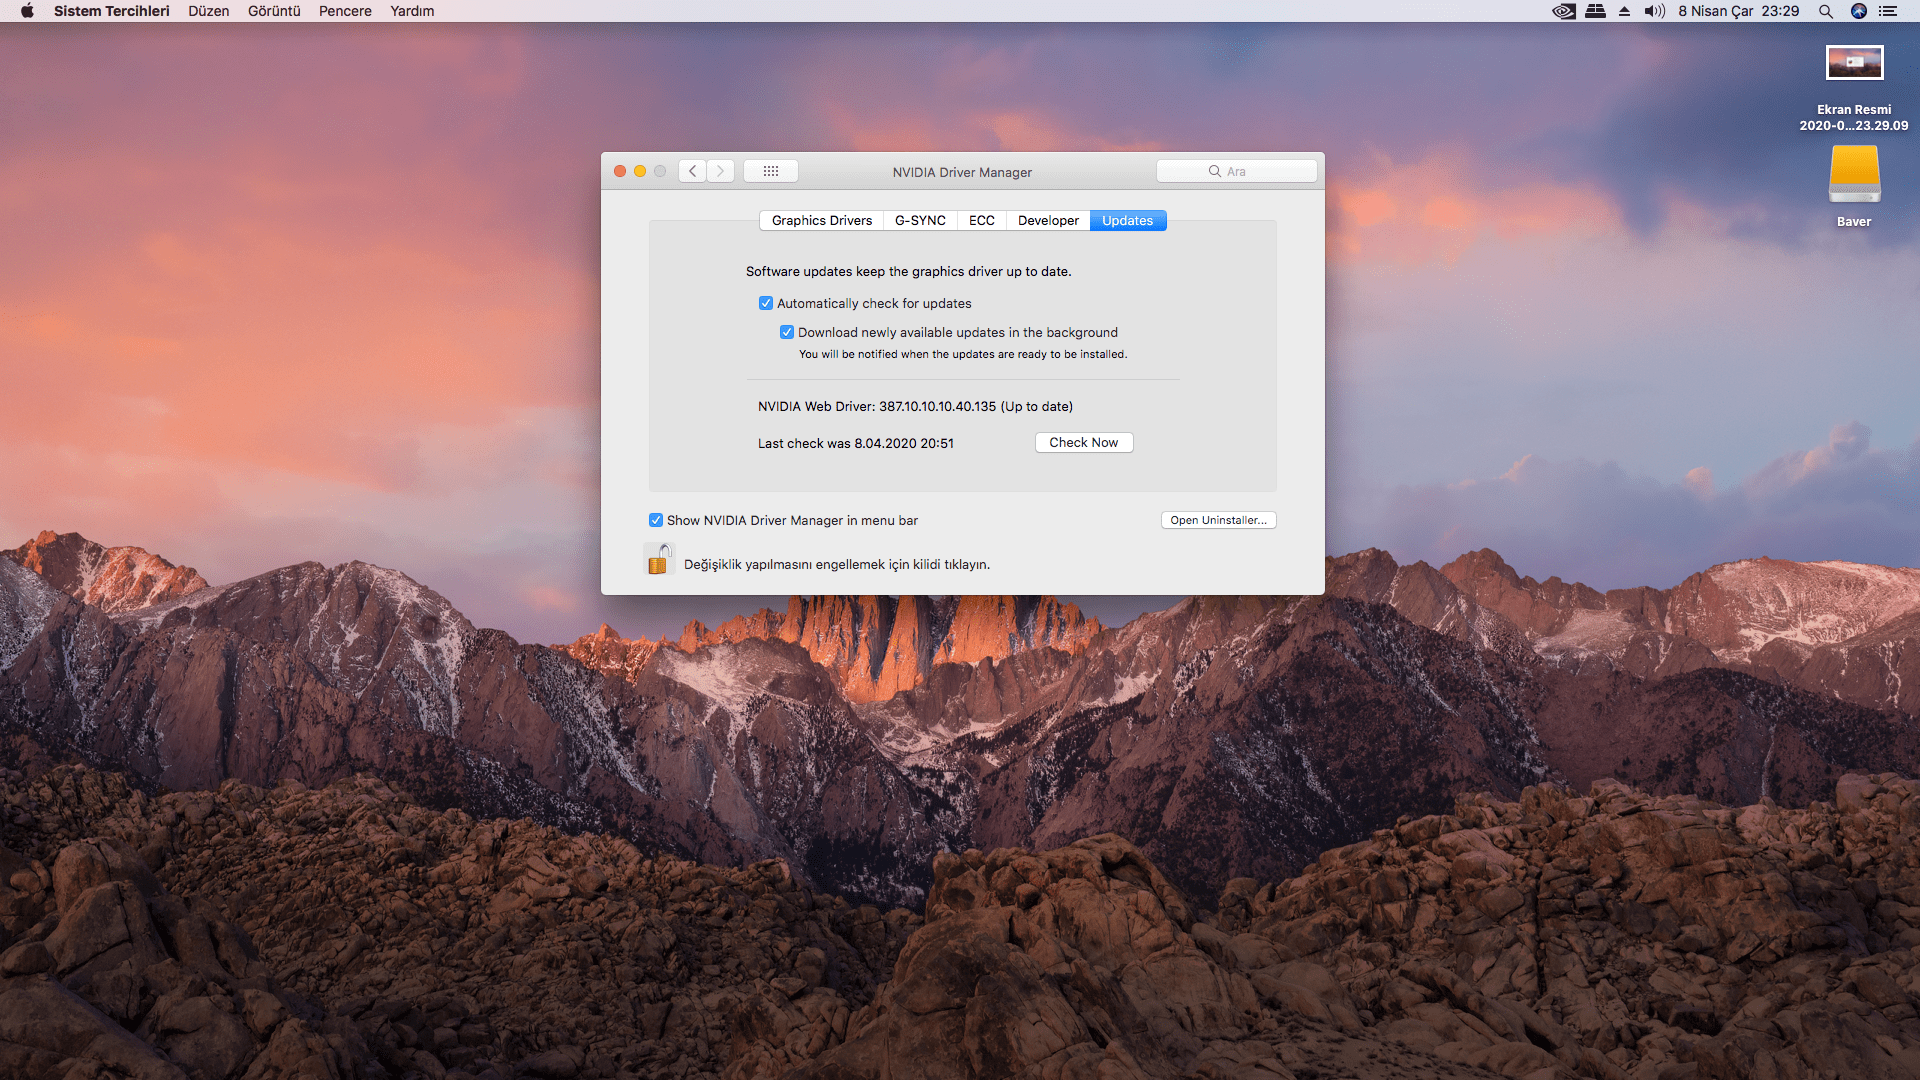
Task: Uncheck Download newly available updates in background
Action: [x=787, y=332]
